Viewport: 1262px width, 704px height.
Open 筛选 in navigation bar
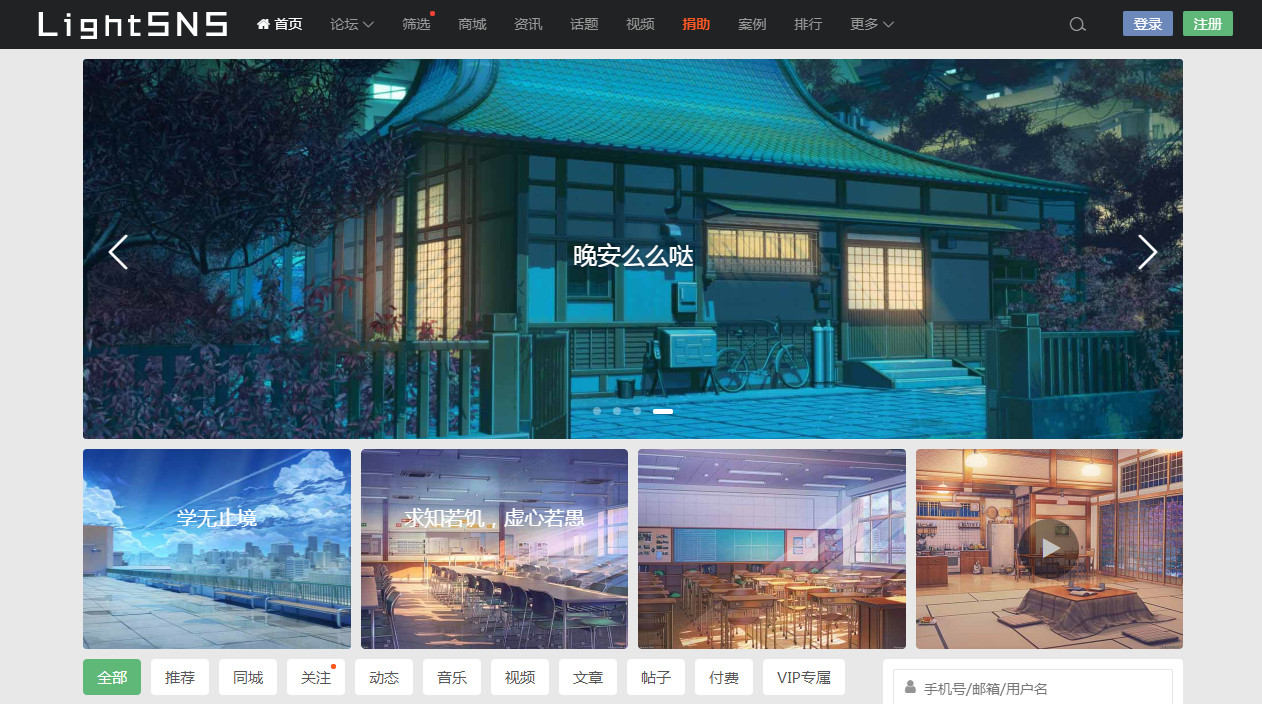[x=416, y=24]
